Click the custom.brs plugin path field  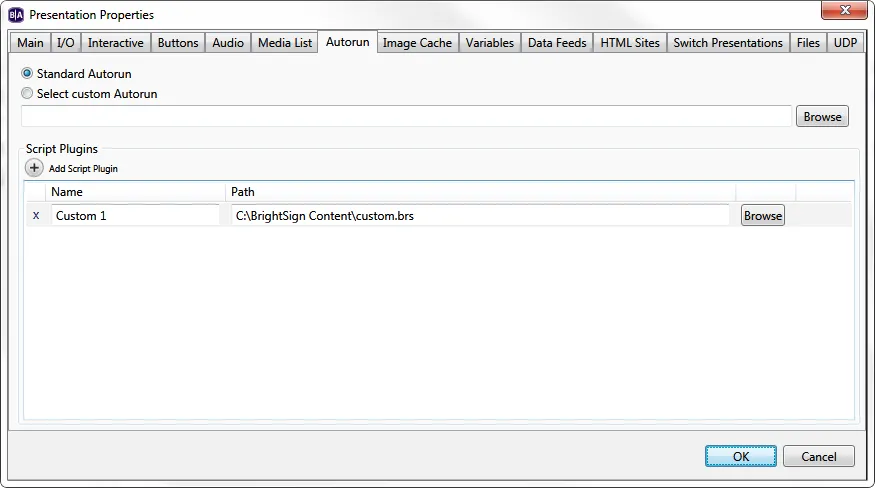[480, 216]
